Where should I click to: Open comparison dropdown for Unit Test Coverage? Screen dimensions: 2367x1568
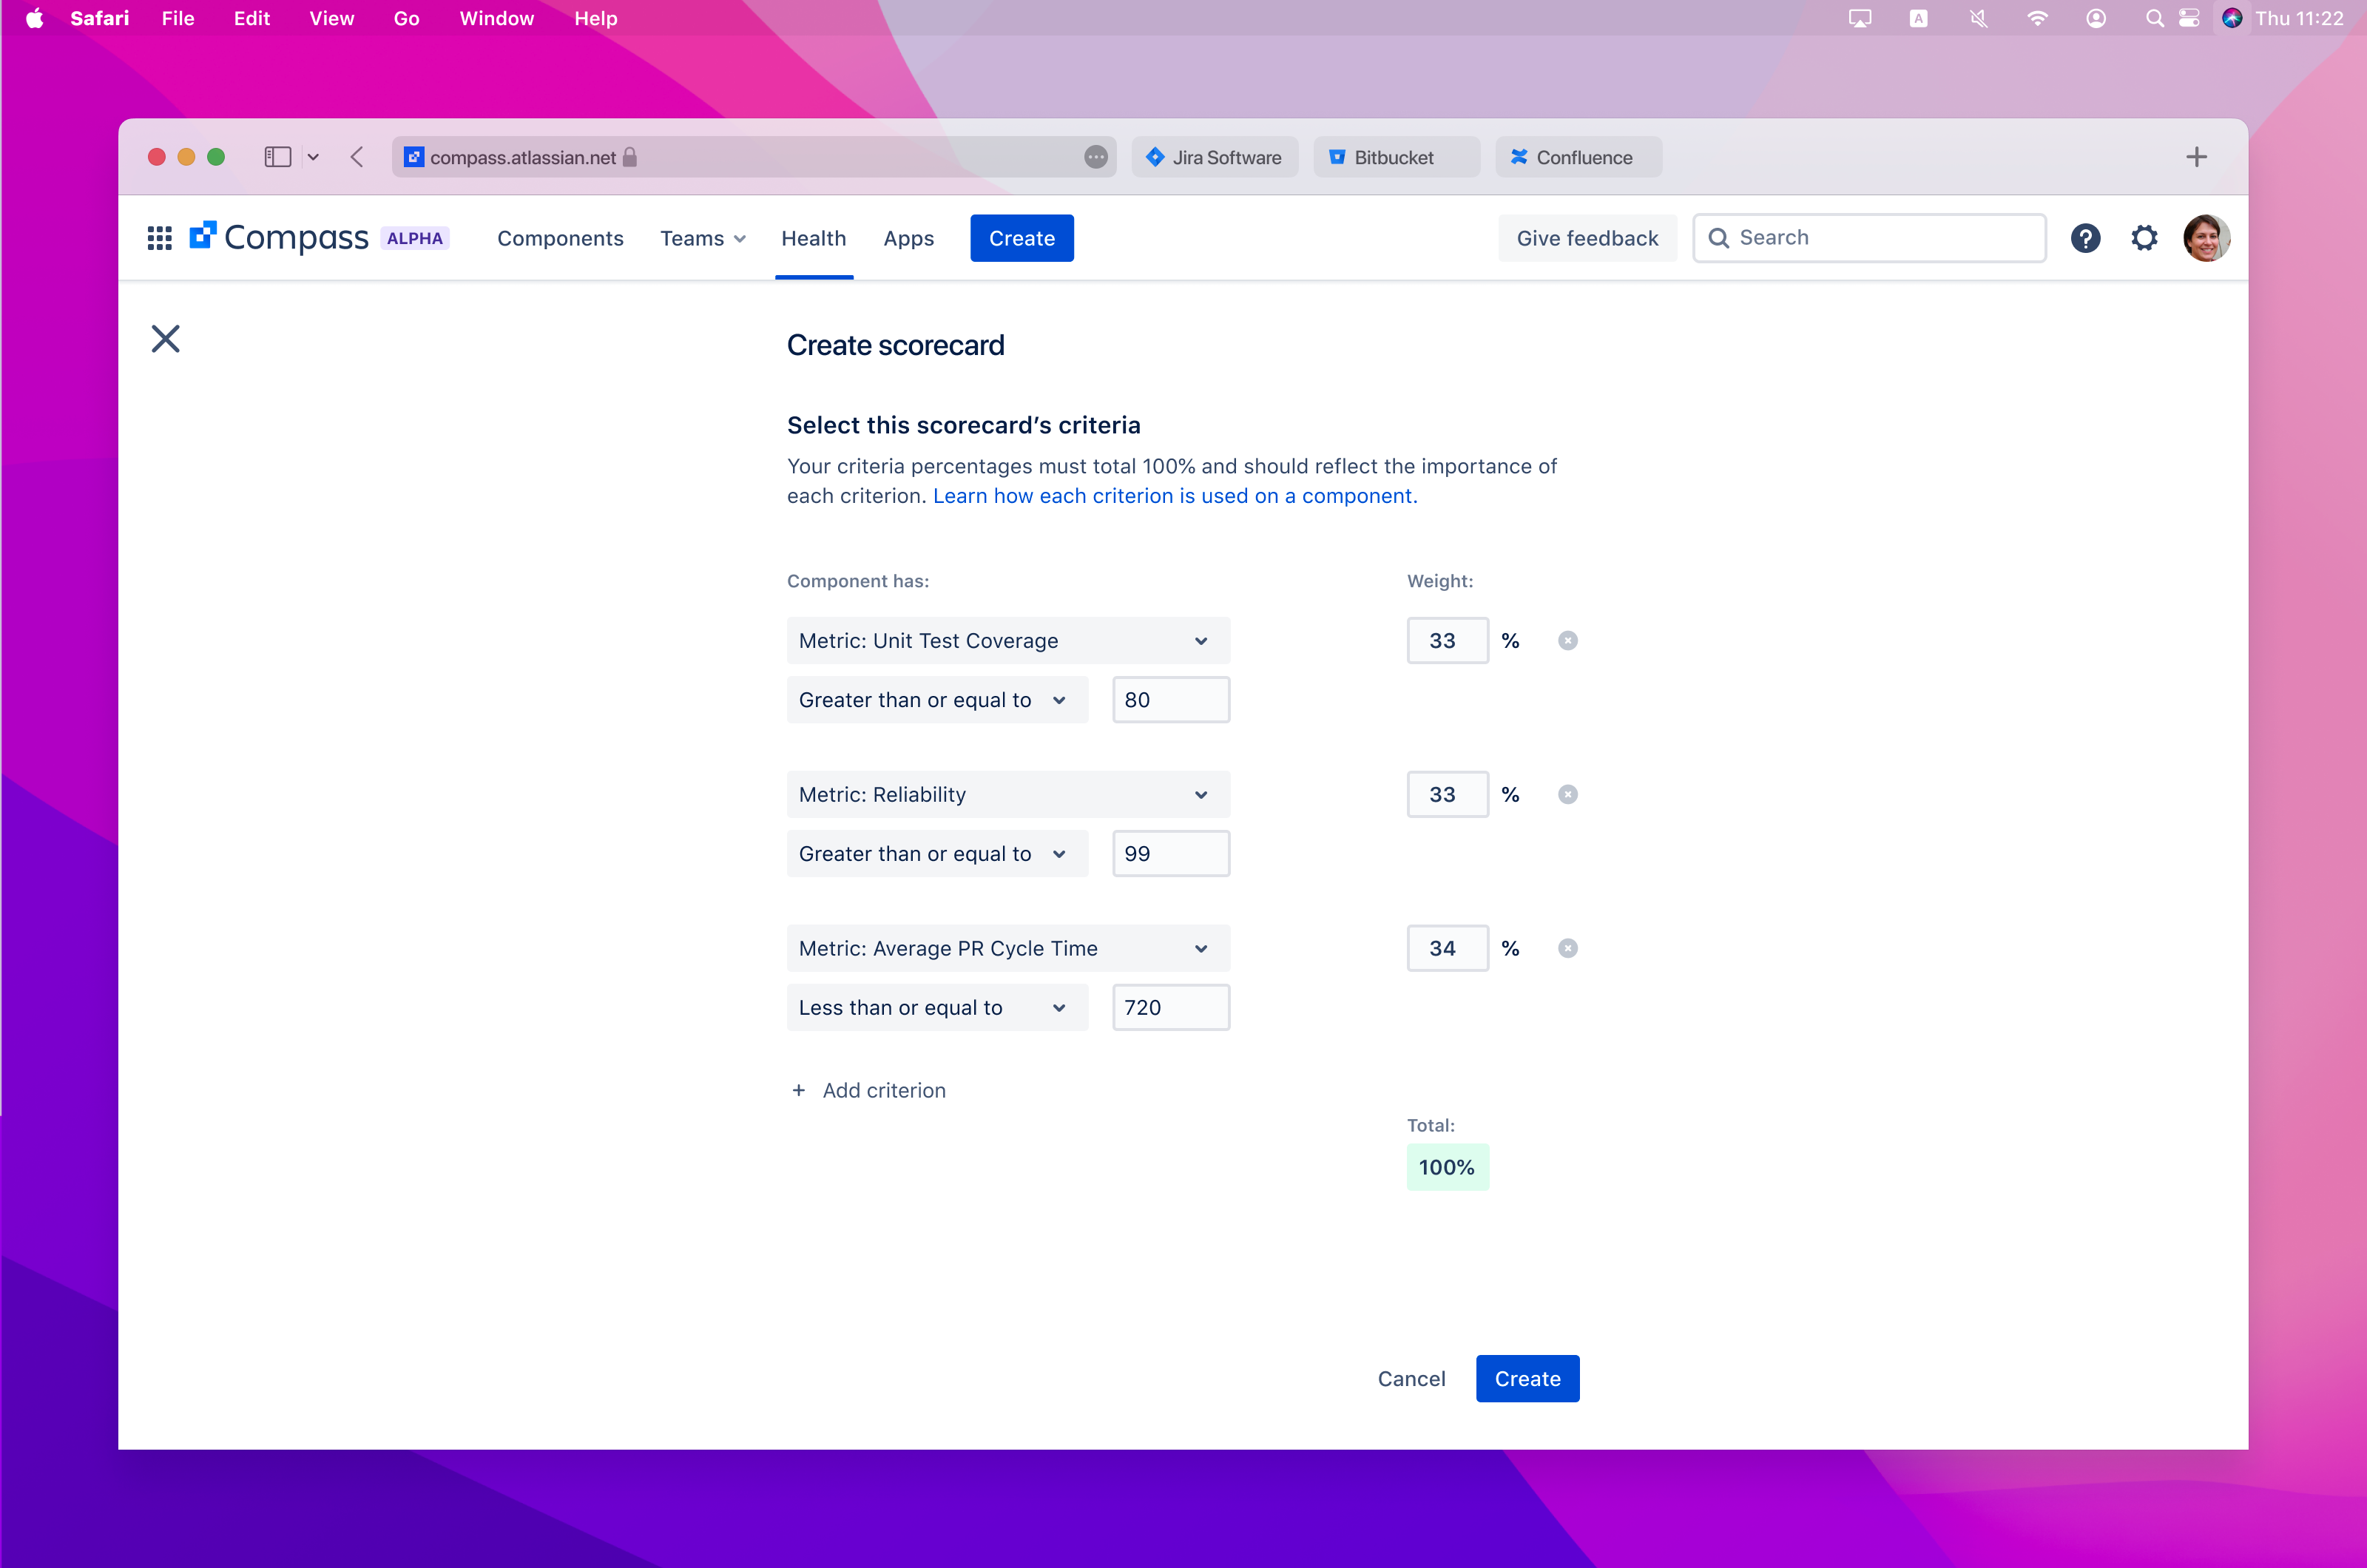click(x=937, y=700)
